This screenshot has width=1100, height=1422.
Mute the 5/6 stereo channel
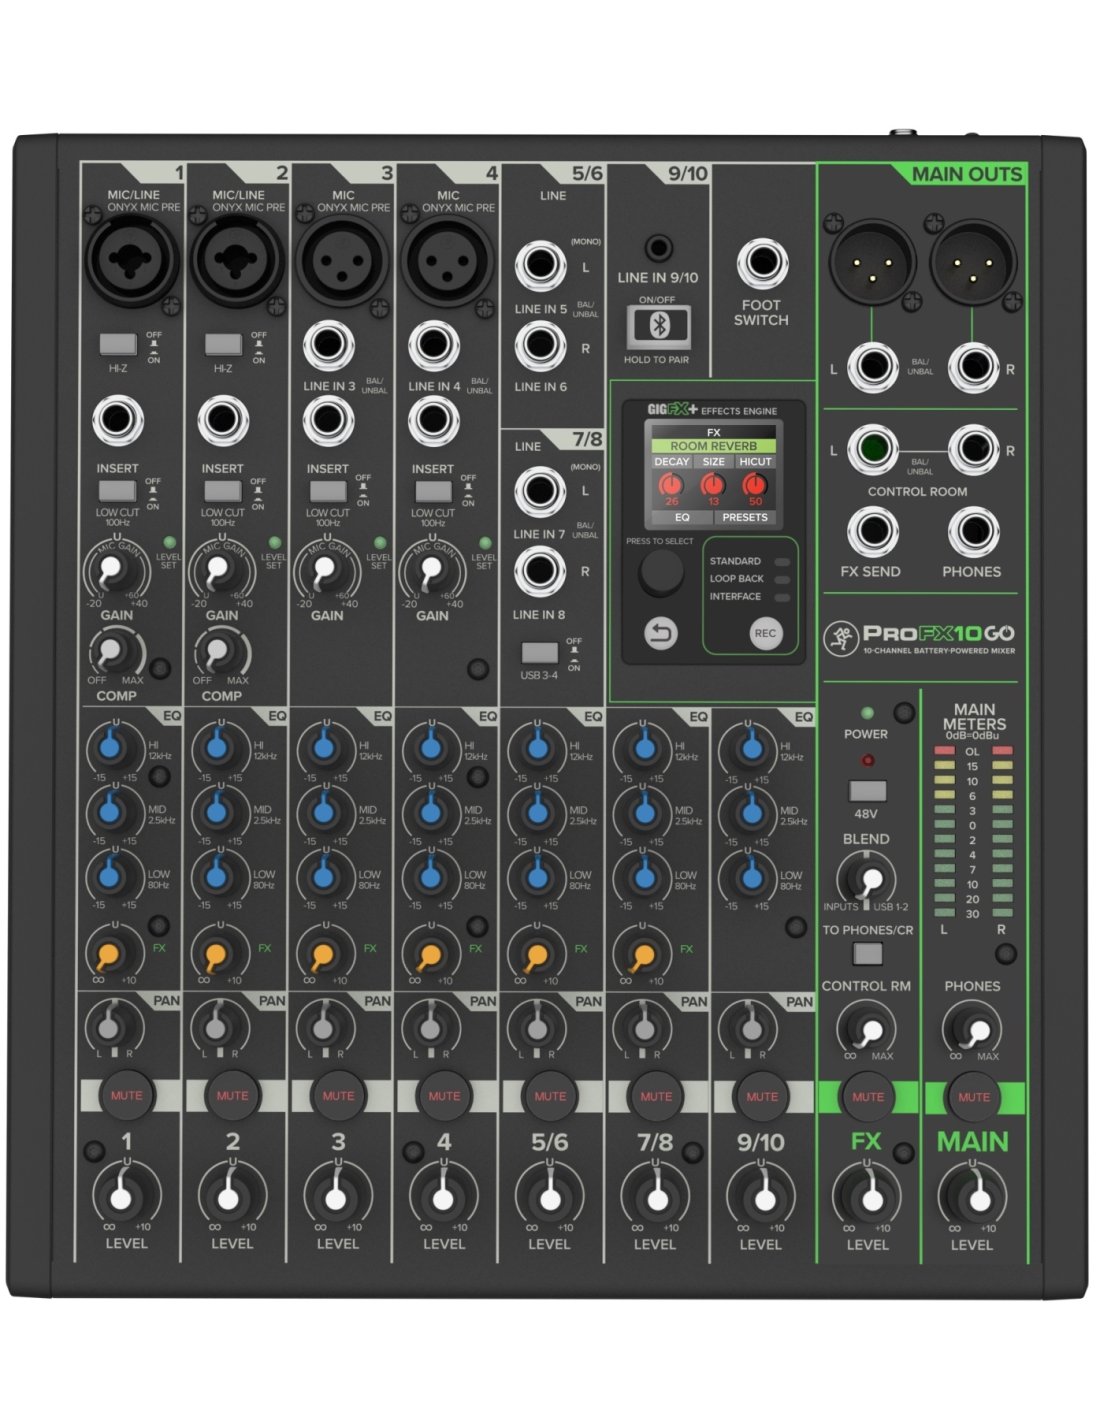pyautogui.click(x=550, y=1095)
